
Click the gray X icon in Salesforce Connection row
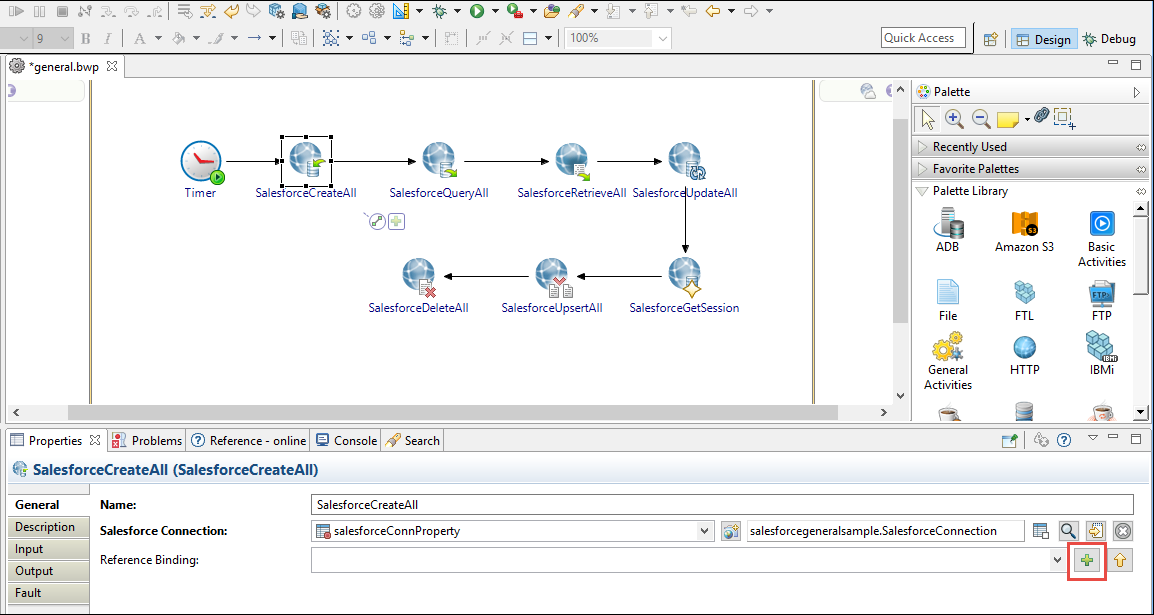point(1122,531)
